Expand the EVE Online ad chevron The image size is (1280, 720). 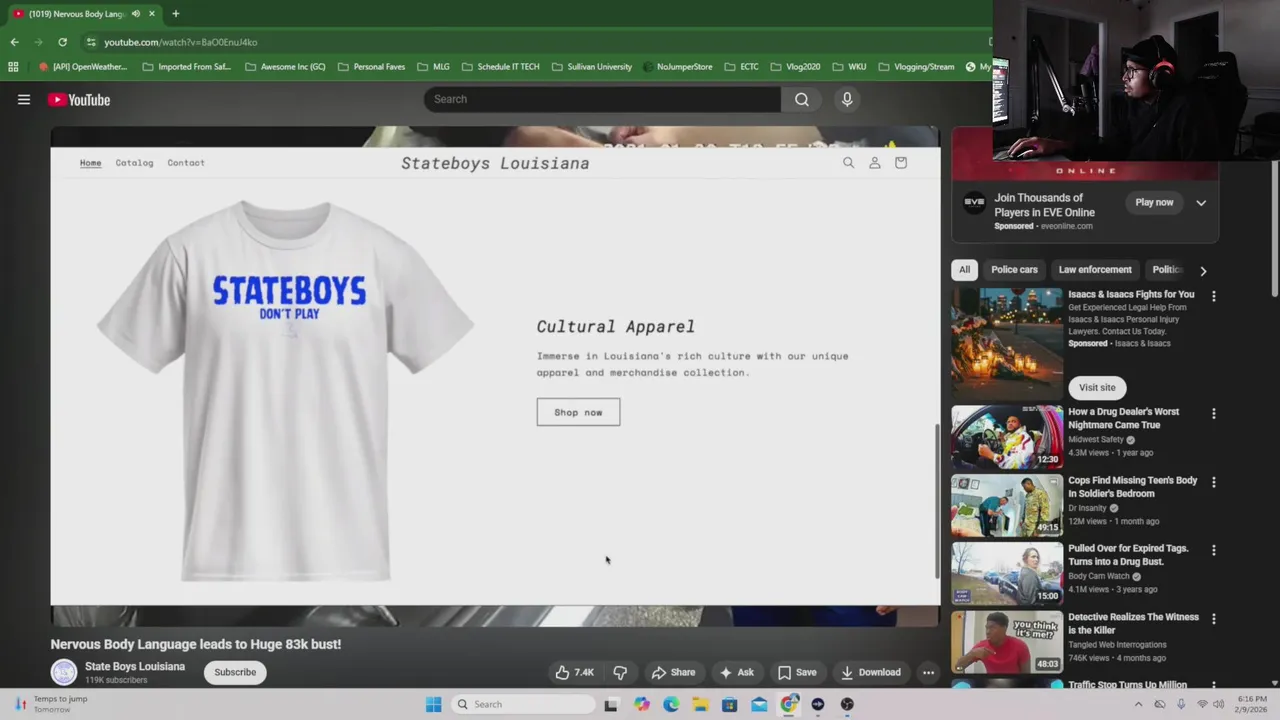pos(1201,202)
